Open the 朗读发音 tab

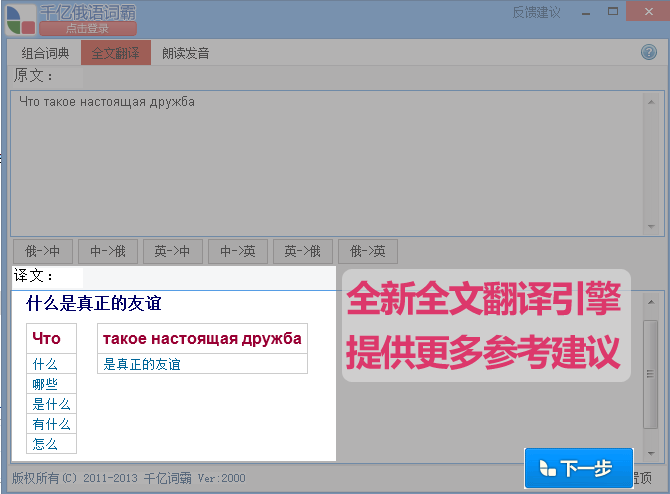185,53
